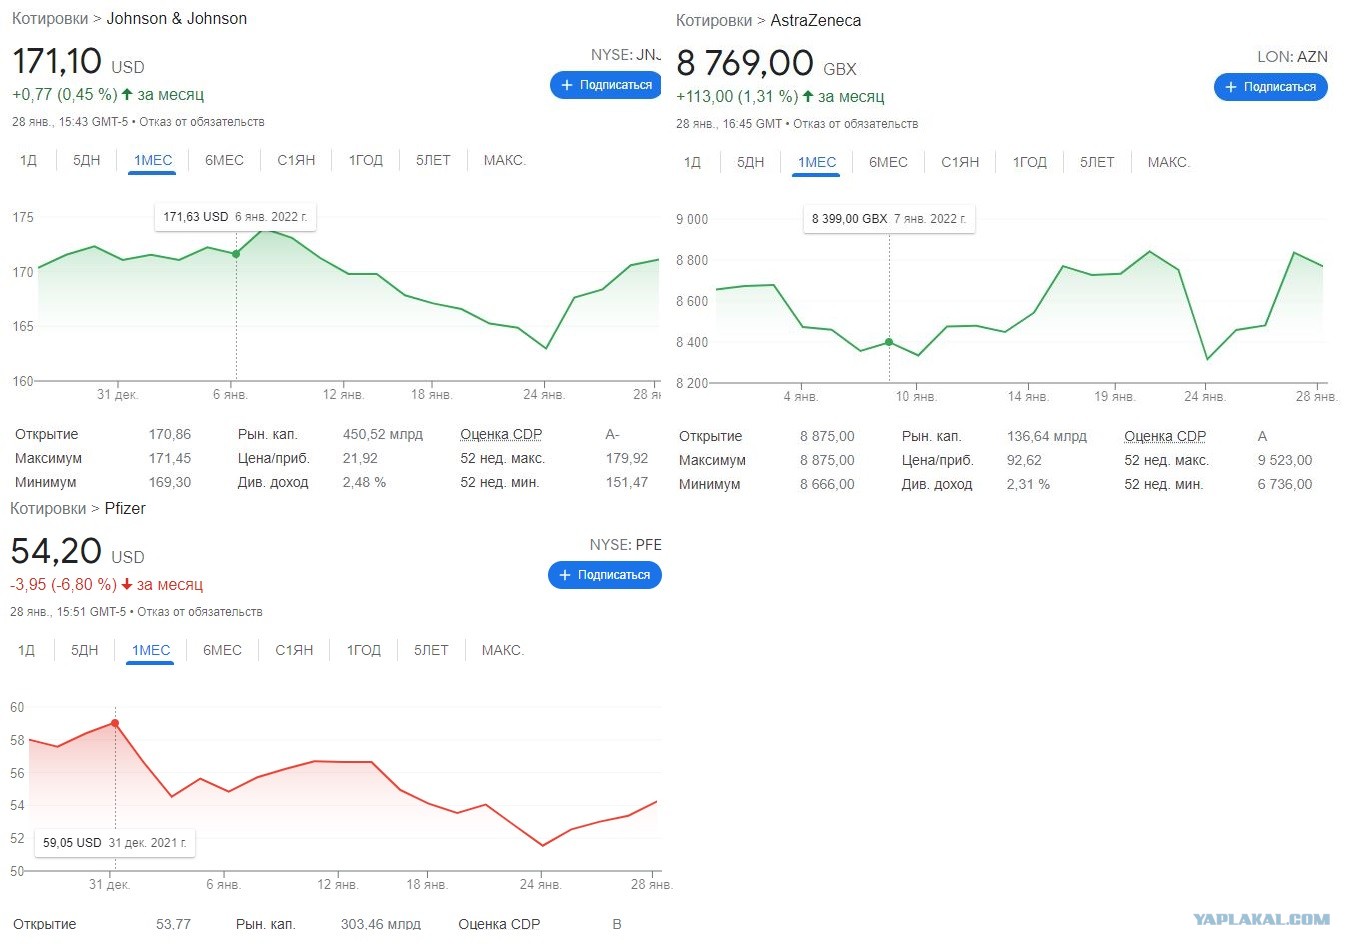Open Котировки breadcrumb above Johnson & Johnson
Image resolution: width=1356 pixels, height=949 pixels.
click(49, 18)
